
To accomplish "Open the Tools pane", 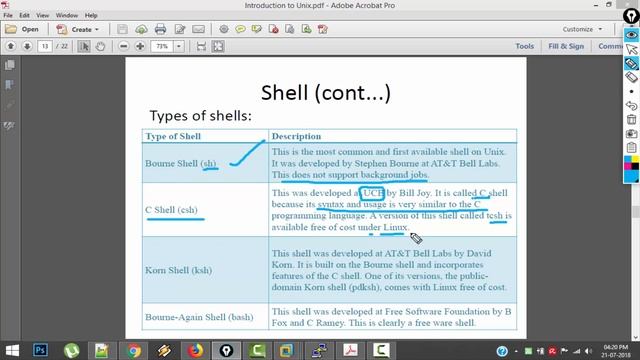I will [x=524, y=46].
